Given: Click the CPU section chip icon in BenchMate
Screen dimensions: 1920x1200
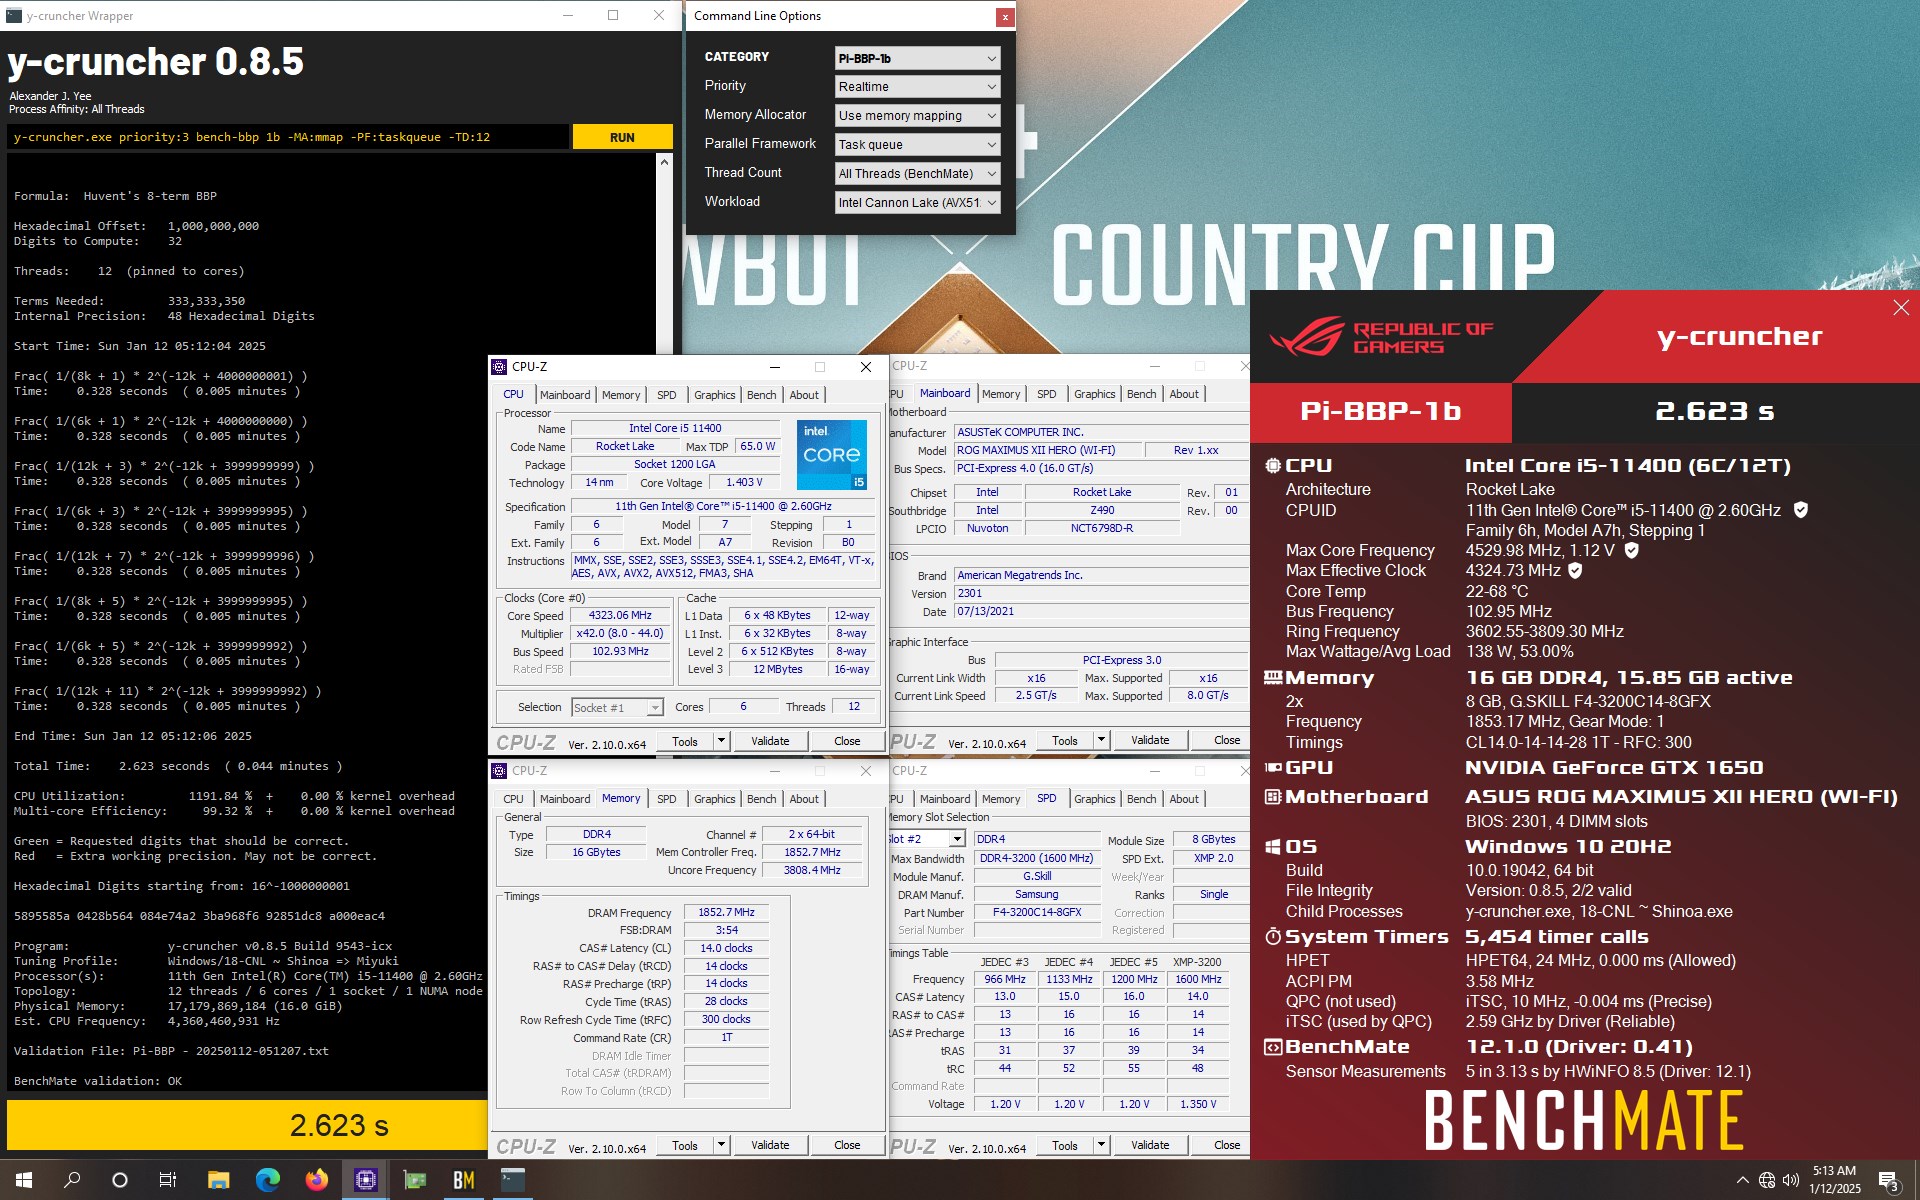Looking at the screenshot, I should pyautogui.click(x=1273, y=466).
